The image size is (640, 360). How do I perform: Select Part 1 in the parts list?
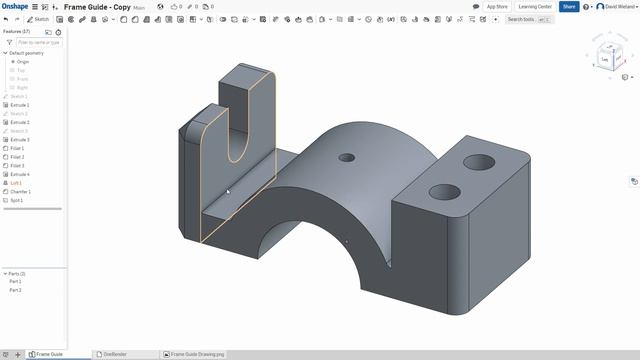point(16,281)
